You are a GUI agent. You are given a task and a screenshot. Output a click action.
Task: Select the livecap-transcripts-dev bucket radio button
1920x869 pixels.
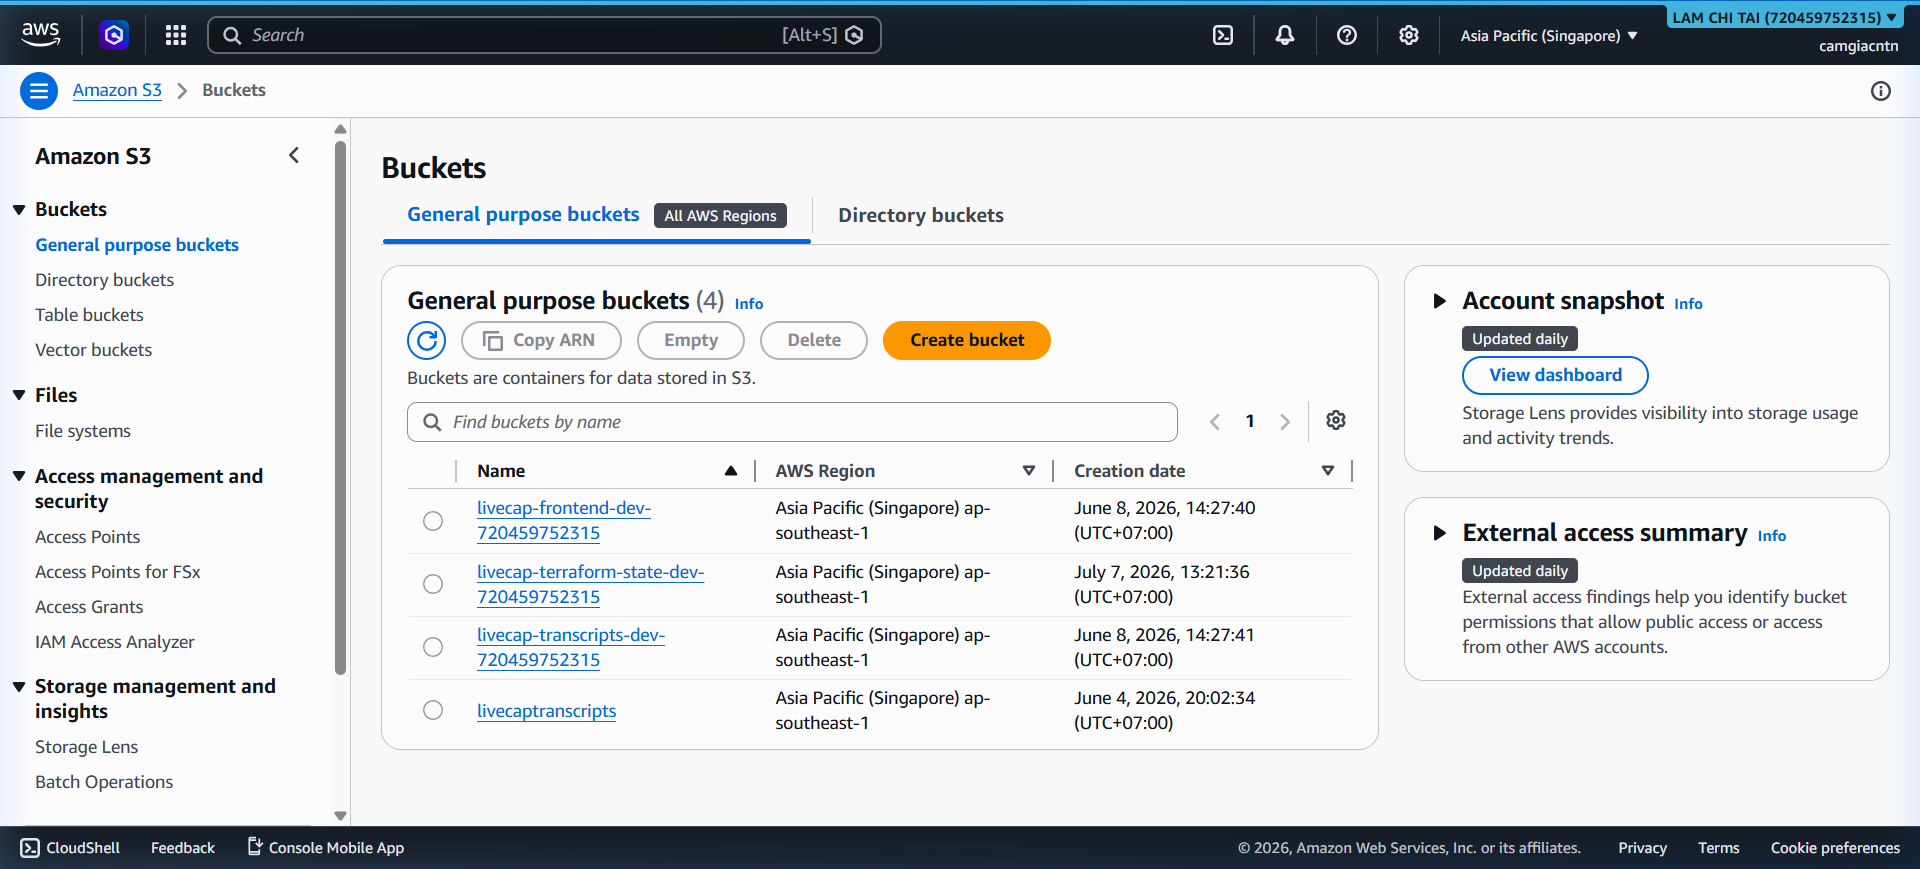tap(433, 647)
